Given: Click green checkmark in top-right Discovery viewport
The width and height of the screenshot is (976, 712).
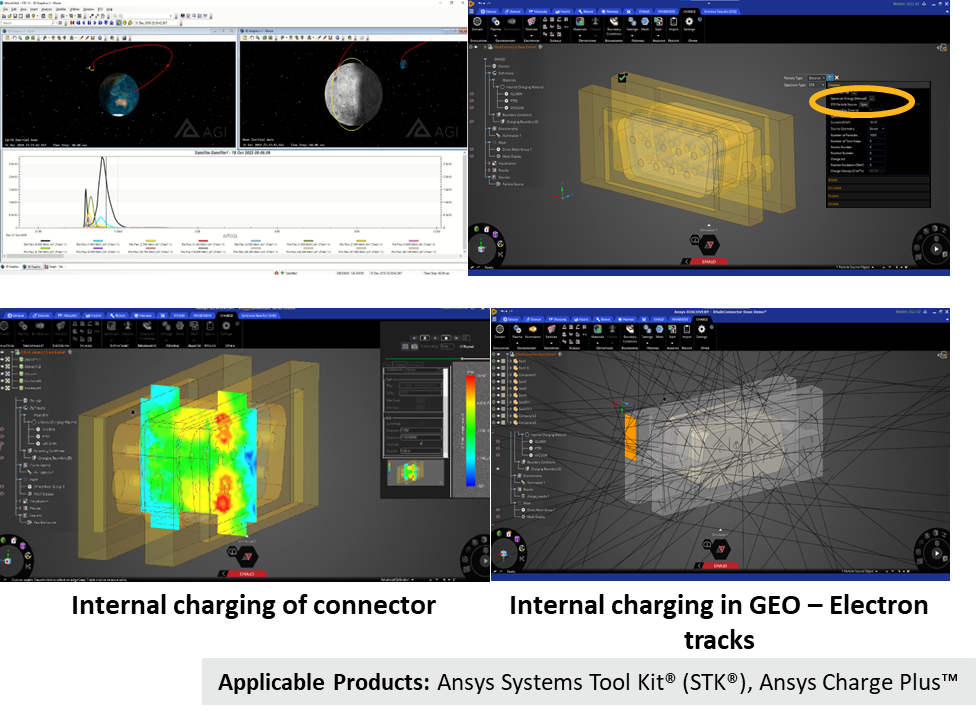Looking at the screenshot, I should click(x=622, y=77).
